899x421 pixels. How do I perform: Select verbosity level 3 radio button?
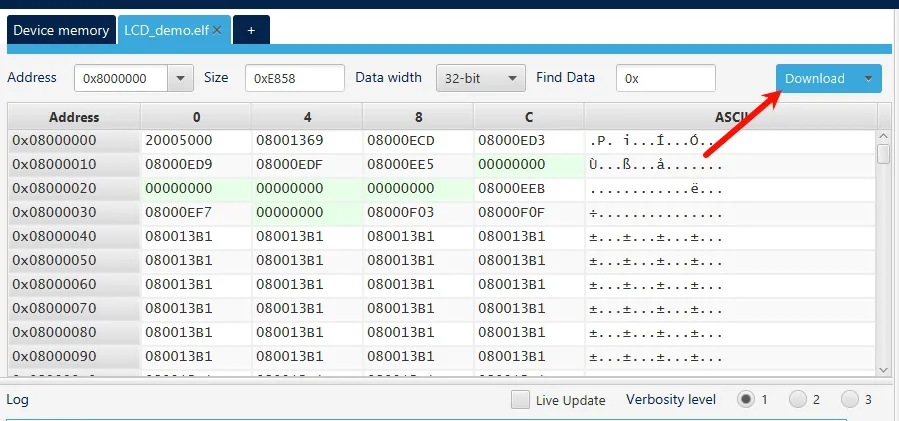[850, 399]
